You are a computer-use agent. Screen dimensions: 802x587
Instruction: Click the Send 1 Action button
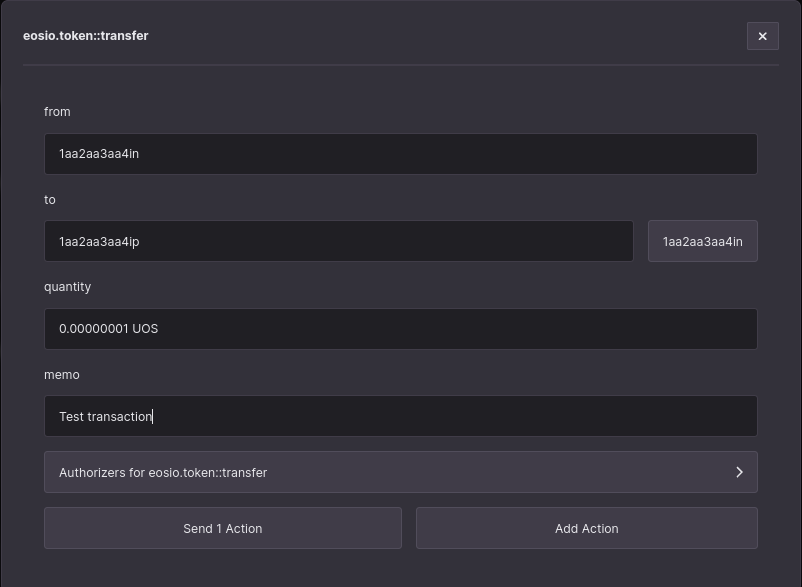tap(222, 528)
